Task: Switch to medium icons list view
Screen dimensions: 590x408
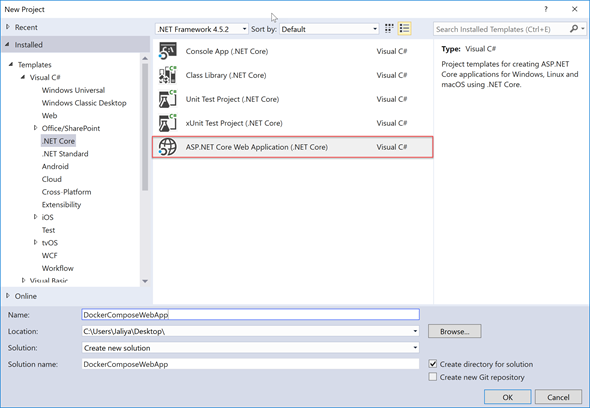Action: (x=404, y=29)
